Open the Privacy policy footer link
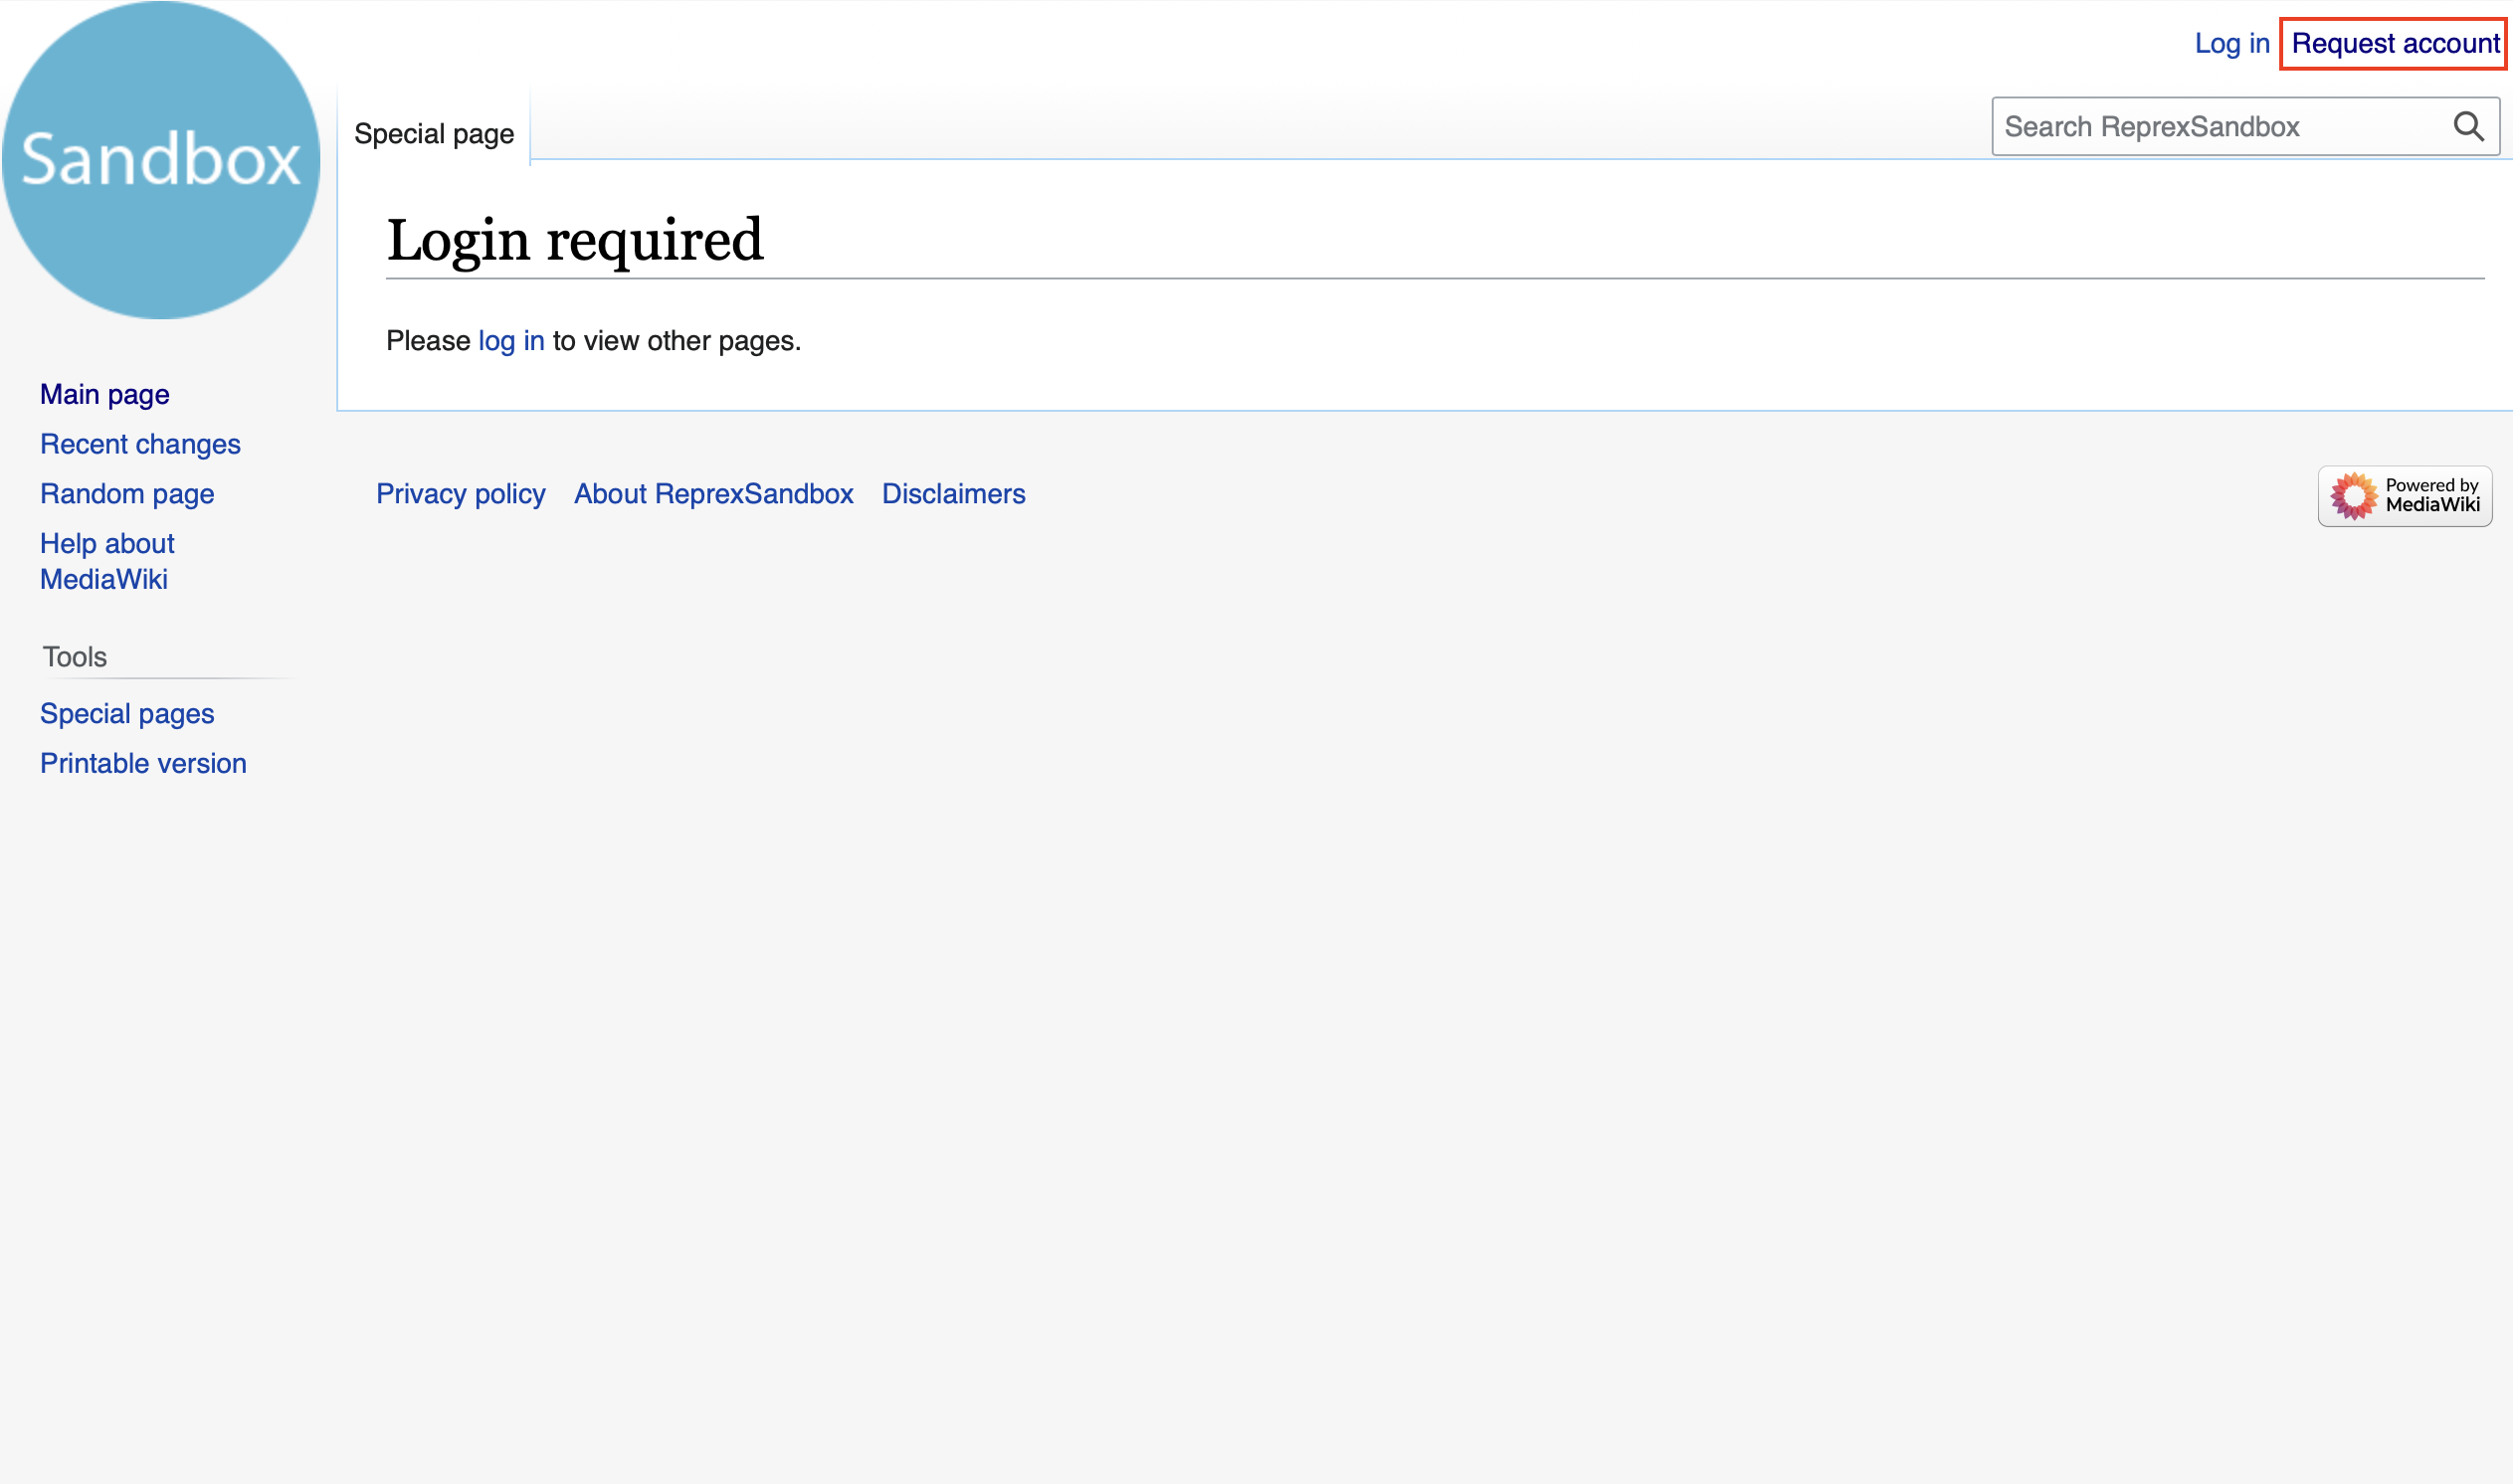This screenshot has width=2513, height=1484. pyautogui.click(x=460, y=495)
